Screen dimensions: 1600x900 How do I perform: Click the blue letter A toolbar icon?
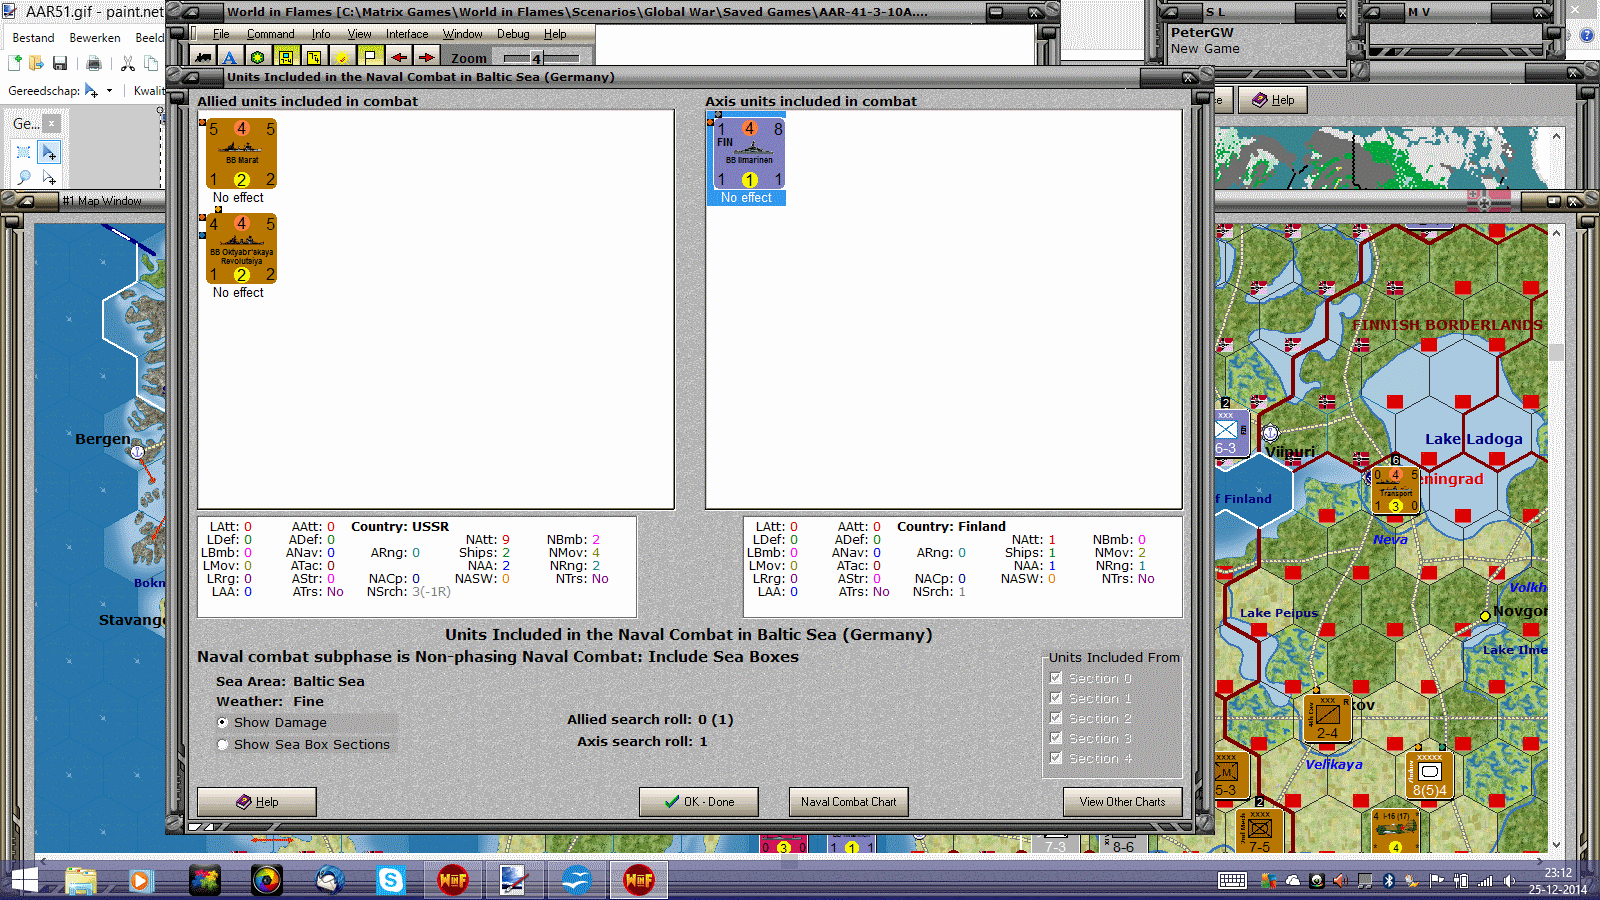[x=229, y=58]
